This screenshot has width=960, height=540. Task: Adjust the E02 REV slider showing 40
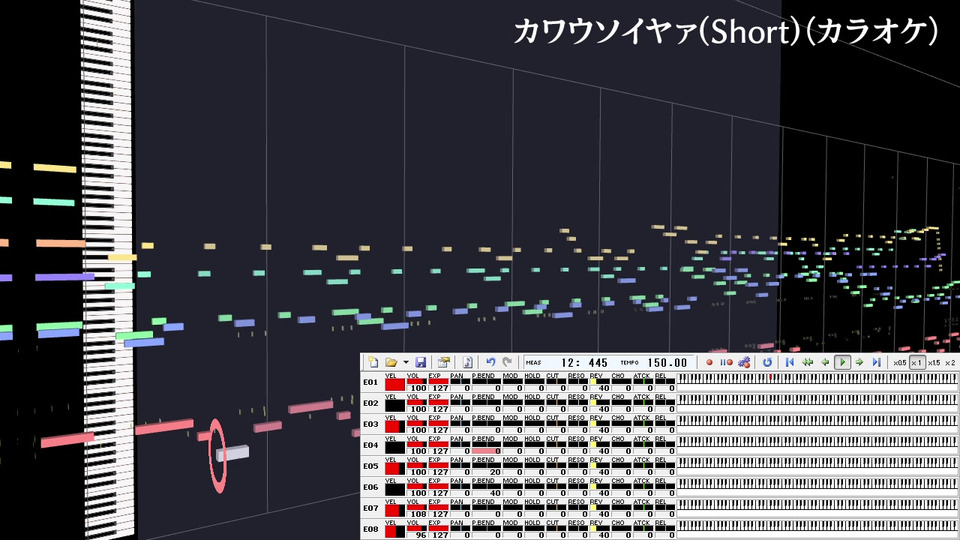599,402
